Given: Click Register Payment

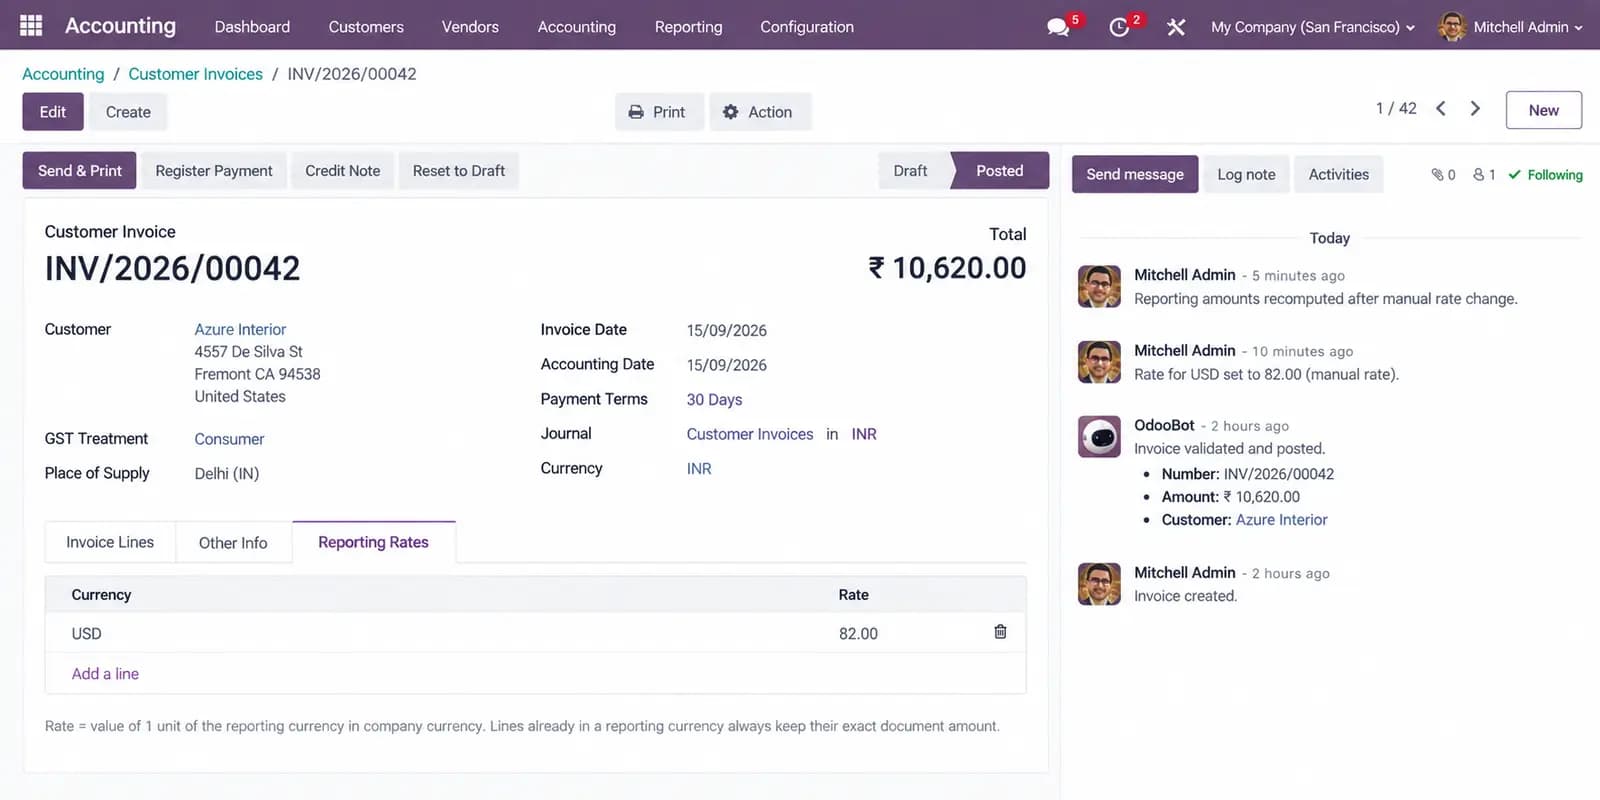Looking at the screenshot, I should click(x=214, y=171).
